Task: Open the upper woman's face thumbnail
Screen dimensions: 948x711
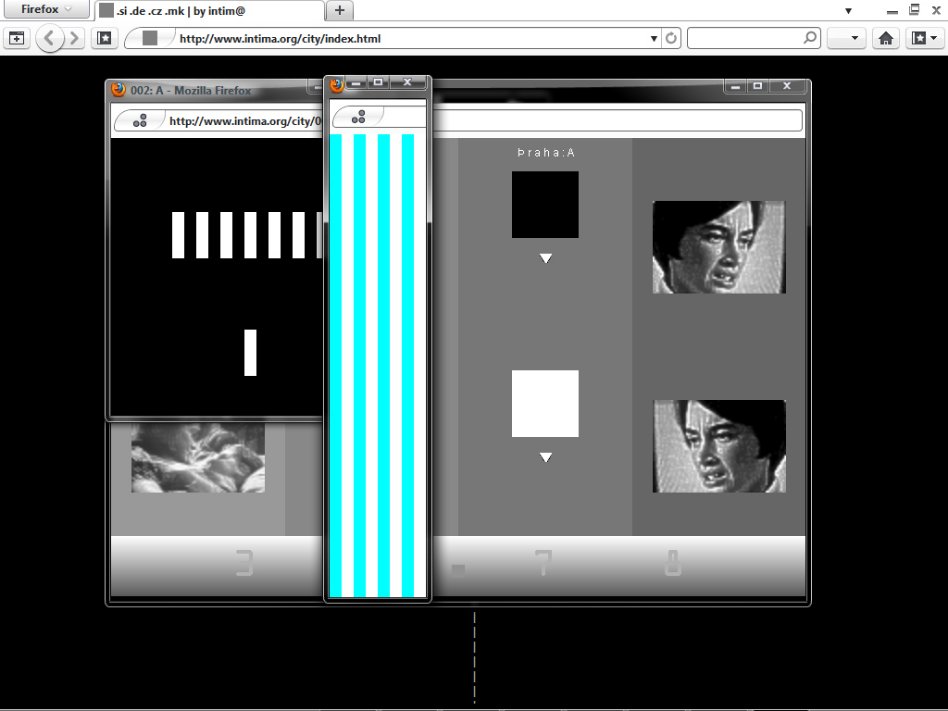Action: click(x=718, y=247)
